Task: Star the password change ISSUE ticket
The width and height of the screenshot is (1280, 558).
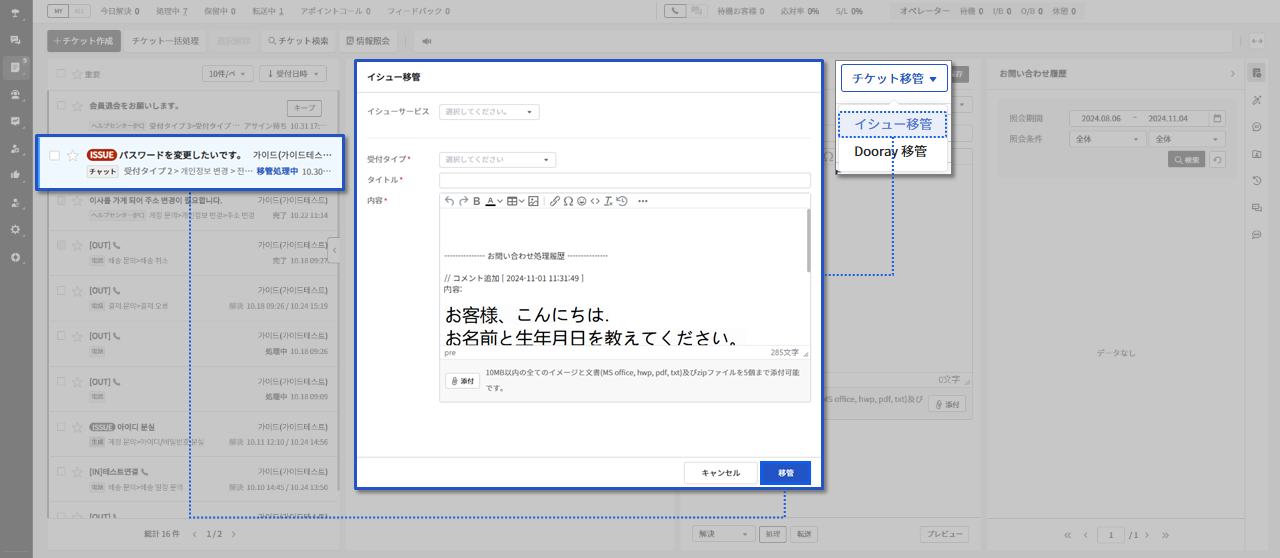Action: (72, 155)
